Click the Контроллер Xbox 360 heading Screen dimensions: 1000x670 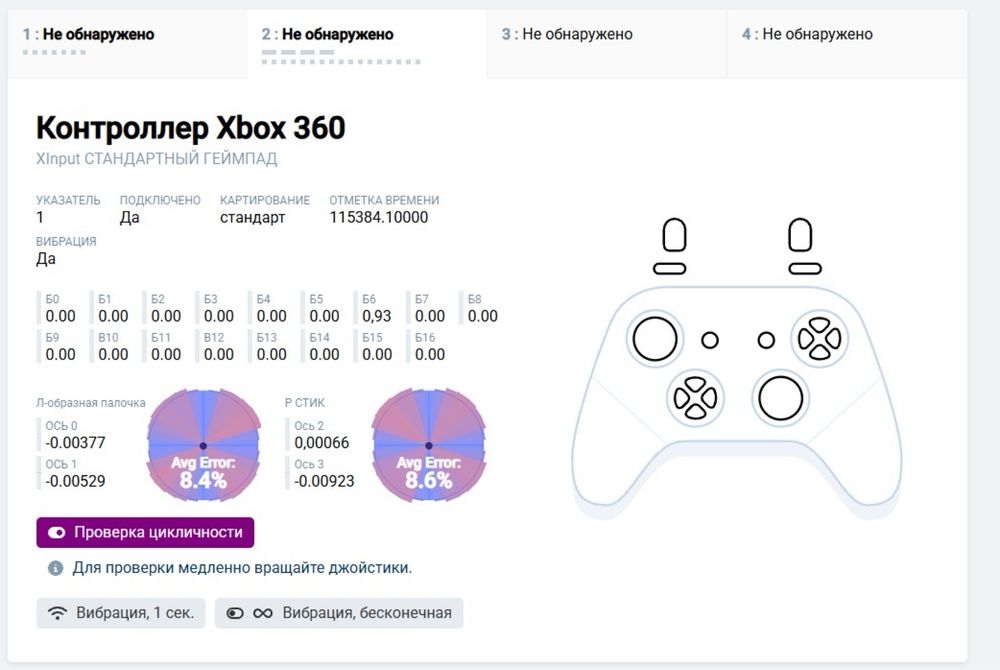pos(191,128)
